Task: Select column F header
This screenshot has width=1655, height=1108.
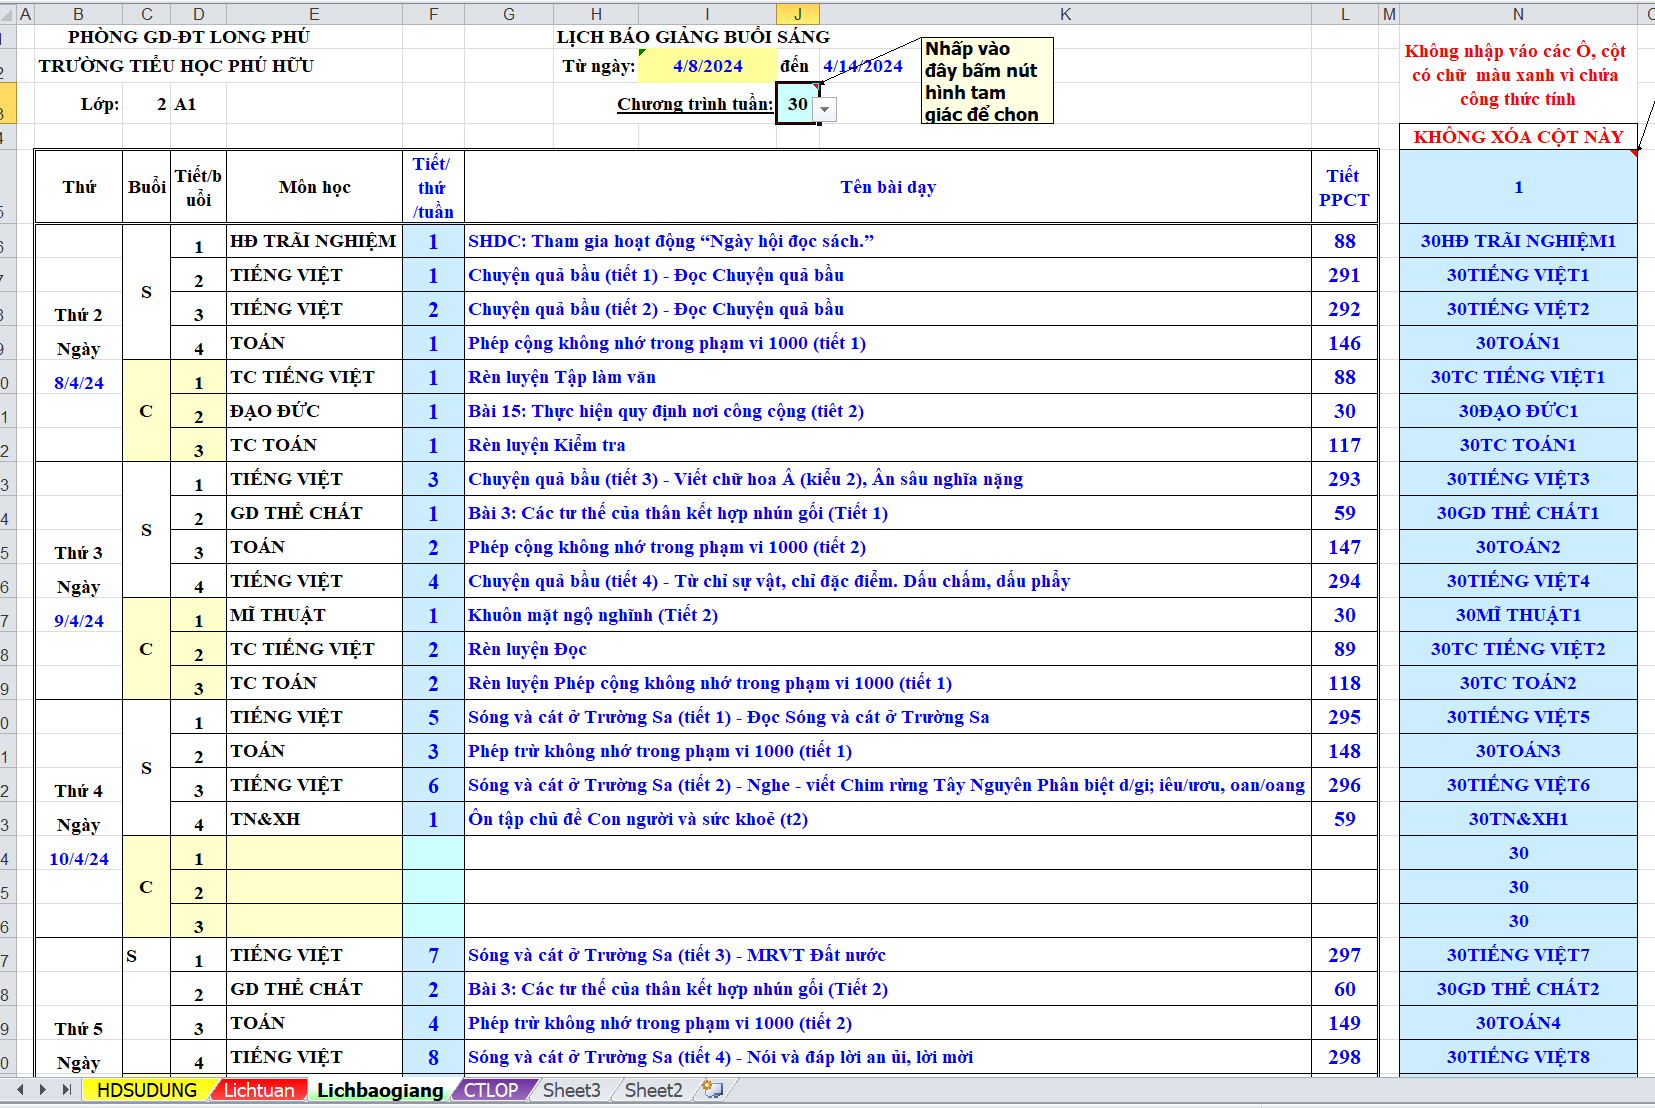Action: [x=433, y=14]
